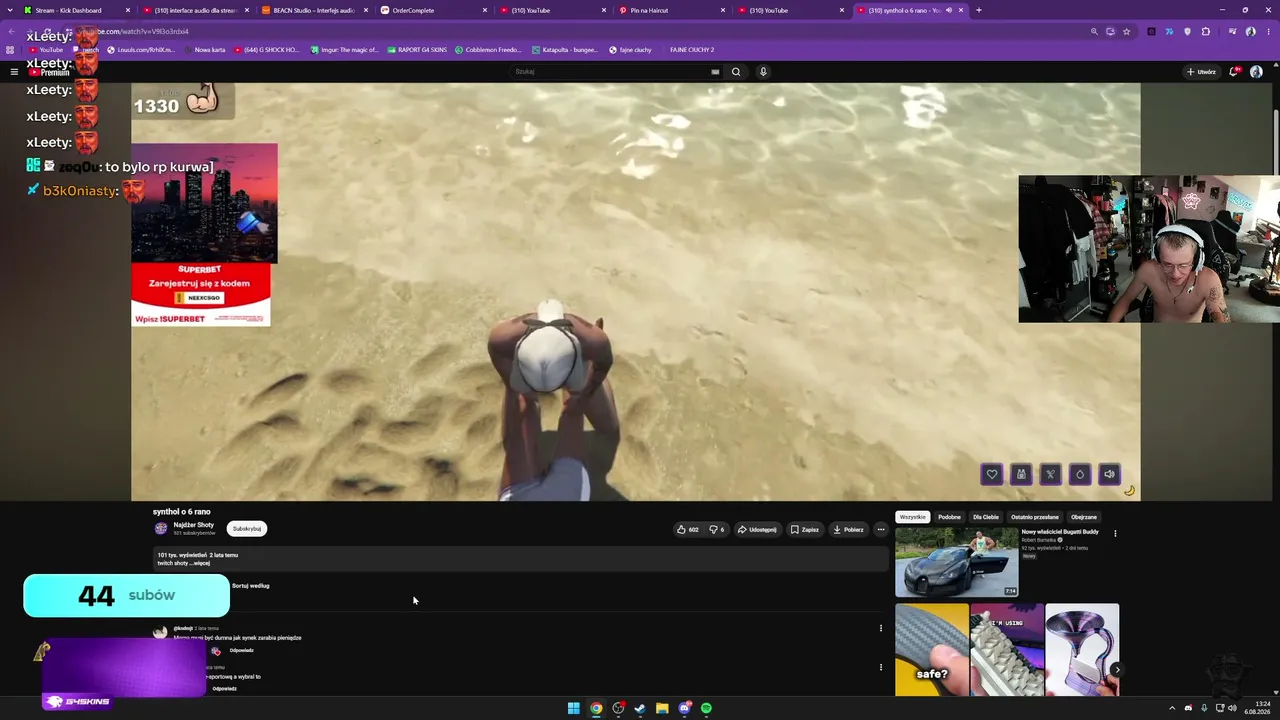Switch to OrderComplete browser tab
The height and width of the screenshot is (720, 1280).
(433, 10)
